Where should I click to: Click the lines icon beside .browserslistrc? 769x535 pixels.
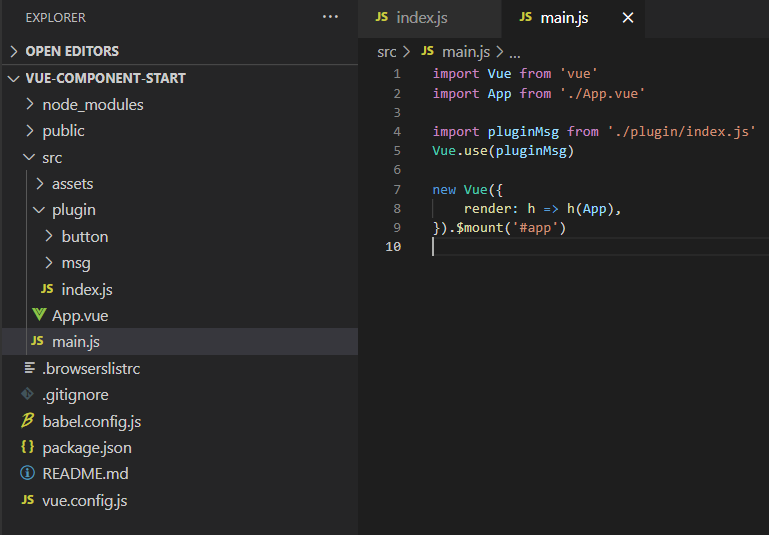point(29,368)
